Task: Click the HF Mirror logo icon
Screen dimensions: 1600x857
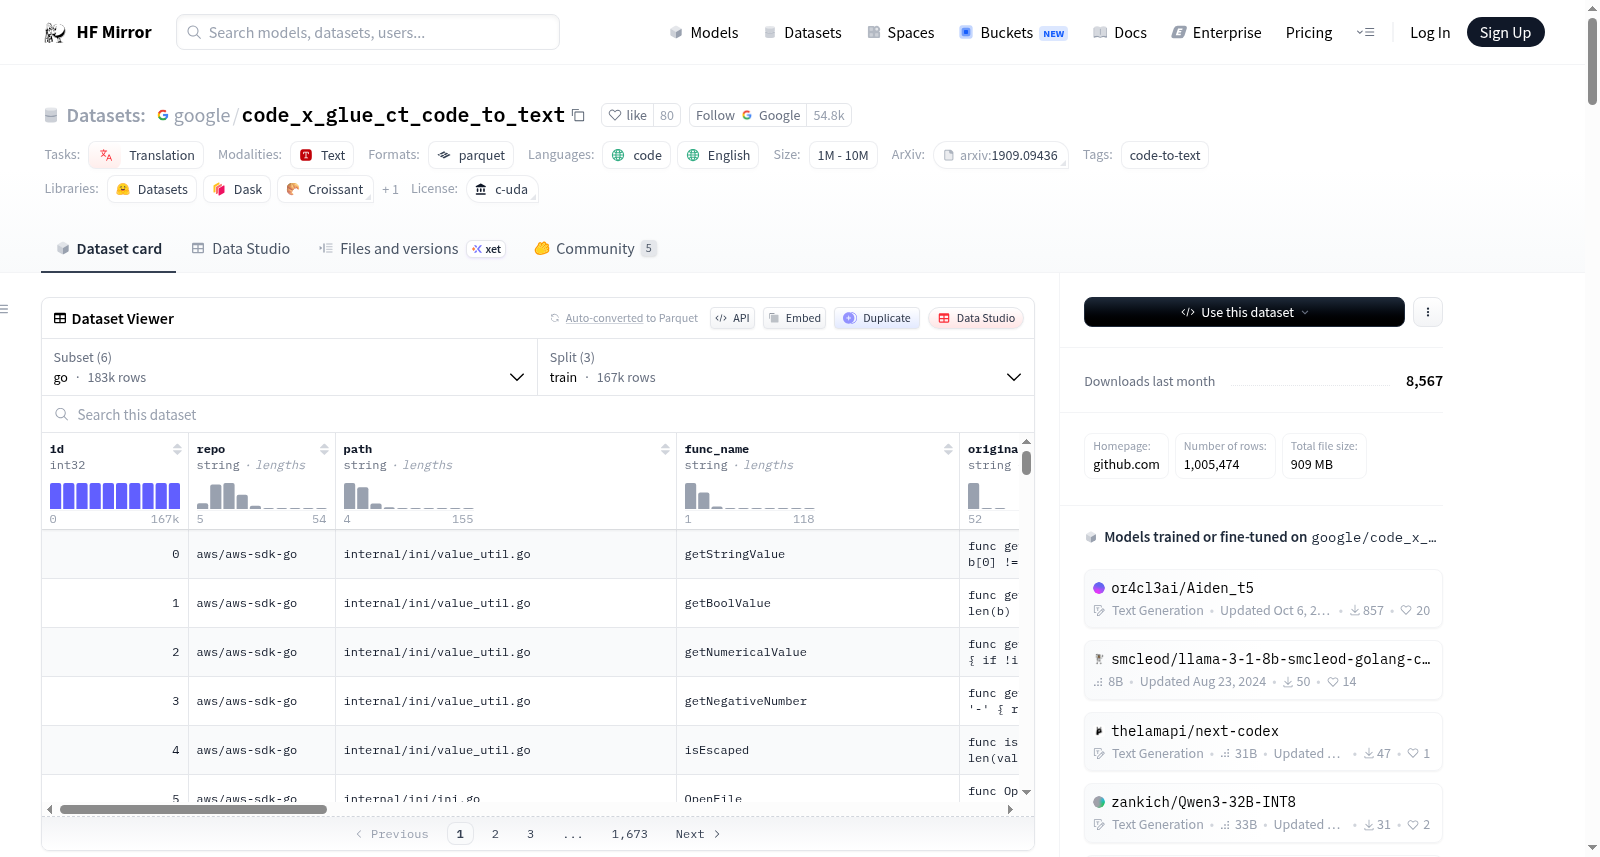Action: [55, 33]
